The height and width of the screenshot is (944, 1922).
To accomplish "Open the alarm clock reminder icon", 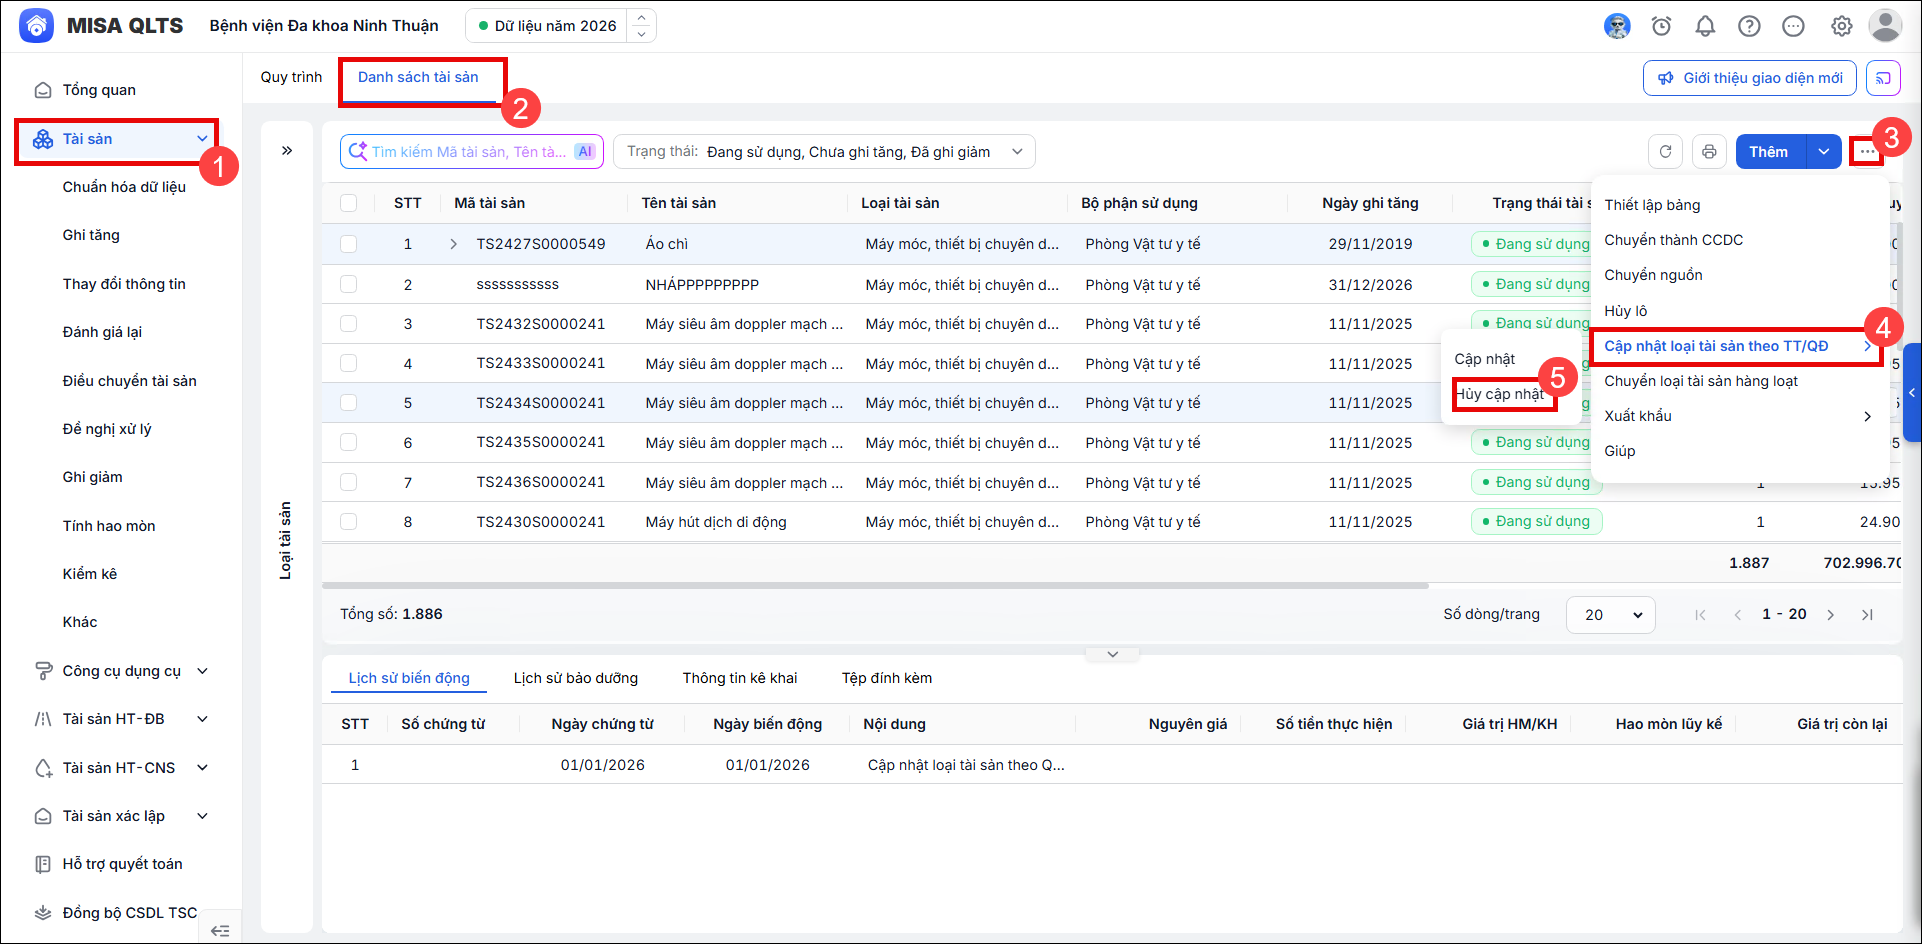I will pyautogui.click(x=1661, y=26).
